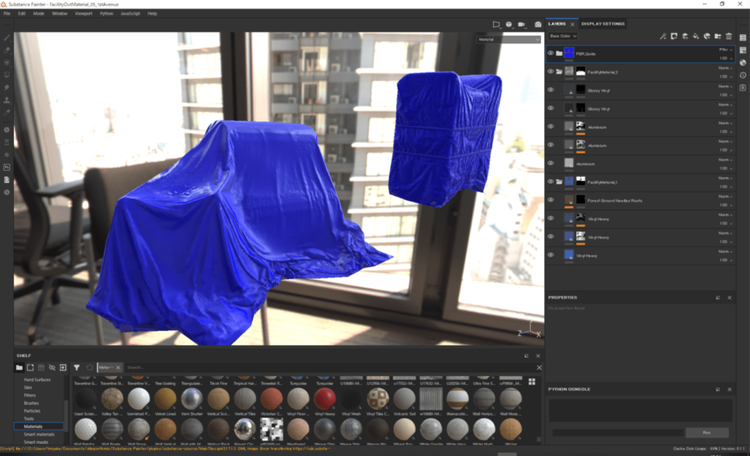Select the Paint brush tool

tap(7, 38)
